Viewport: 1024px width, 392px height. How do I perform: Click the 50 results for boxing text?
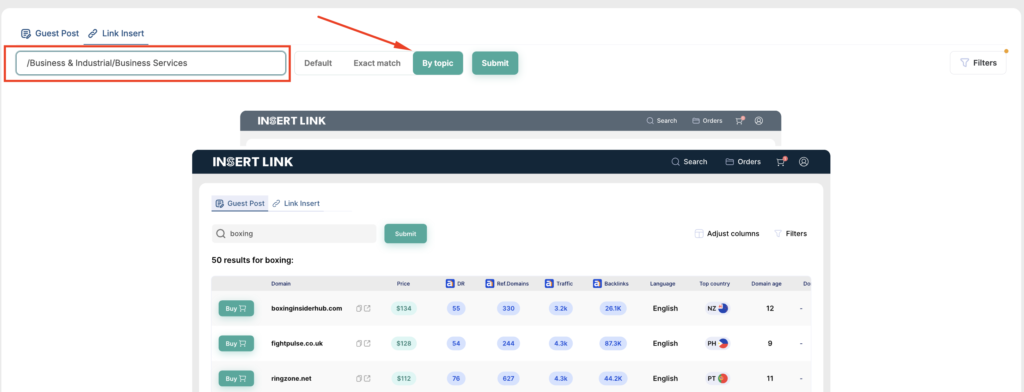pyautogui.click(x=252, y=260)
